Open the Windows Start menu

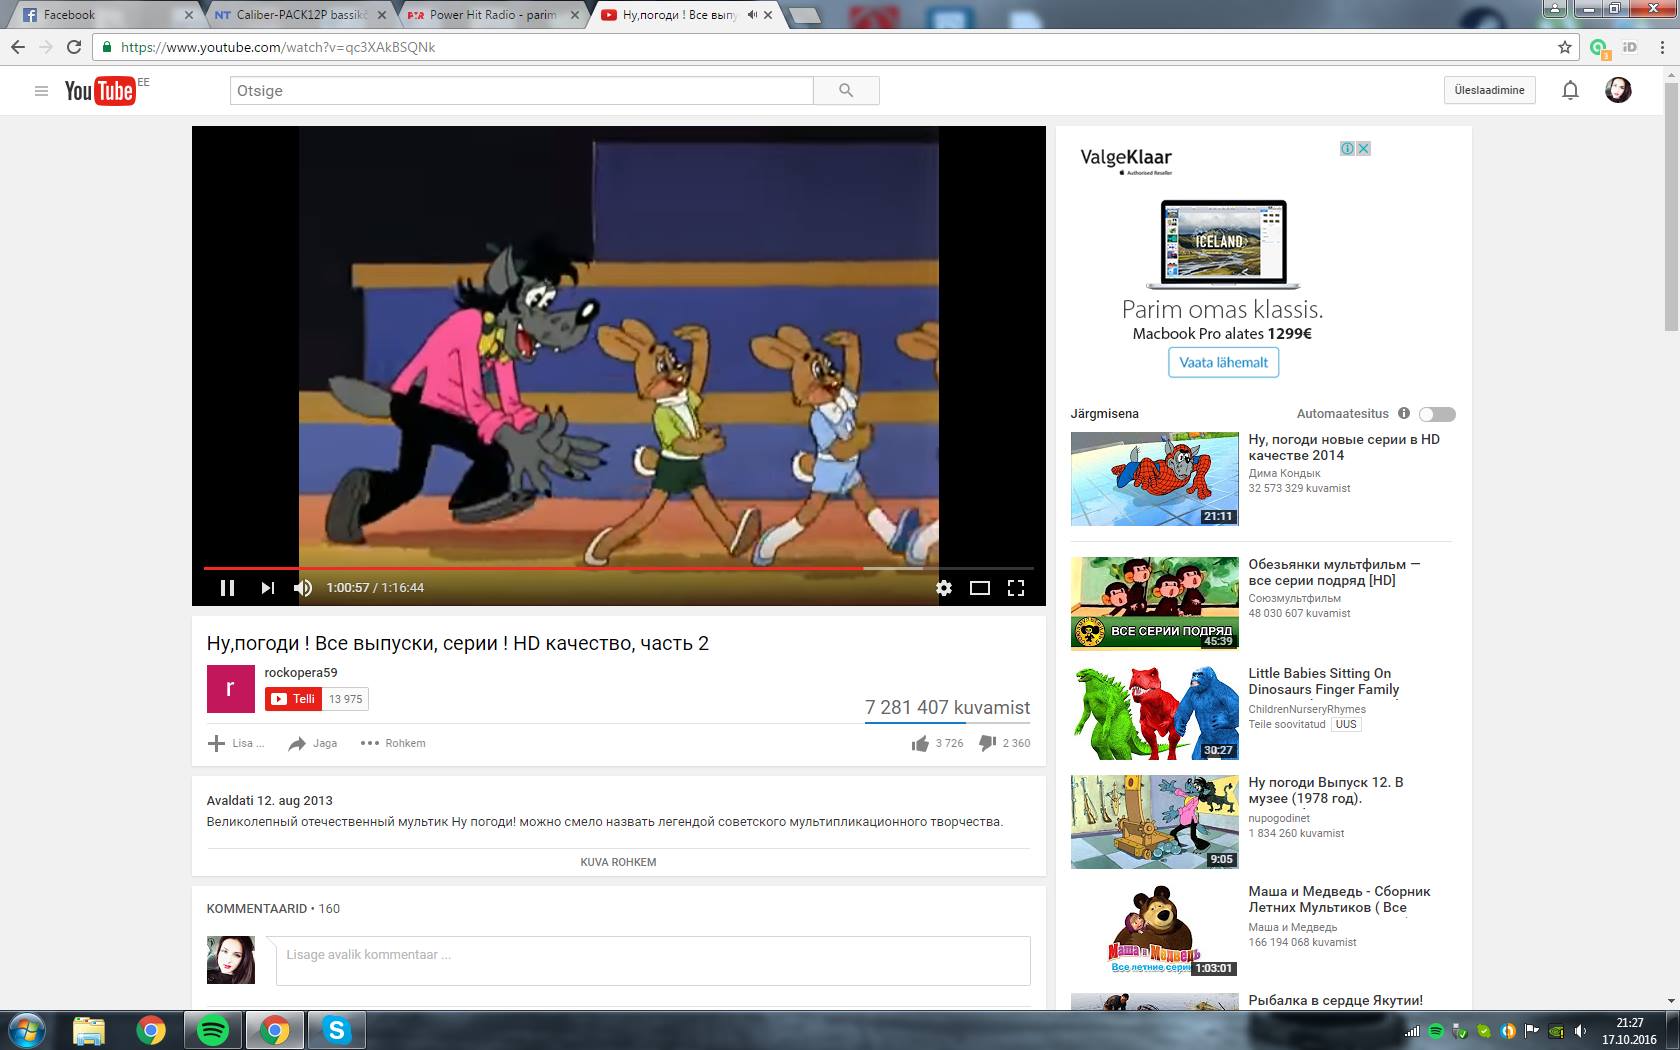coord(27,1029)
